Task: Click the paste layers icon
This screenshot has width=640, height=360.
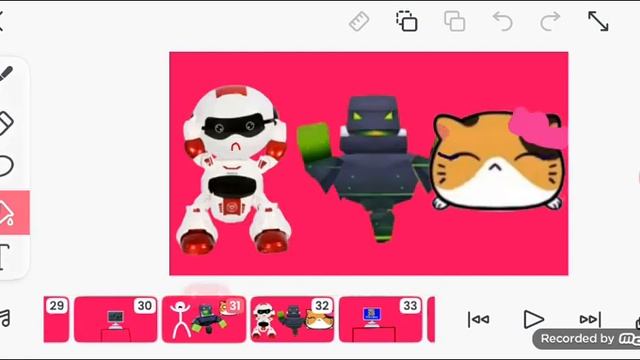Action: [454, 21]
